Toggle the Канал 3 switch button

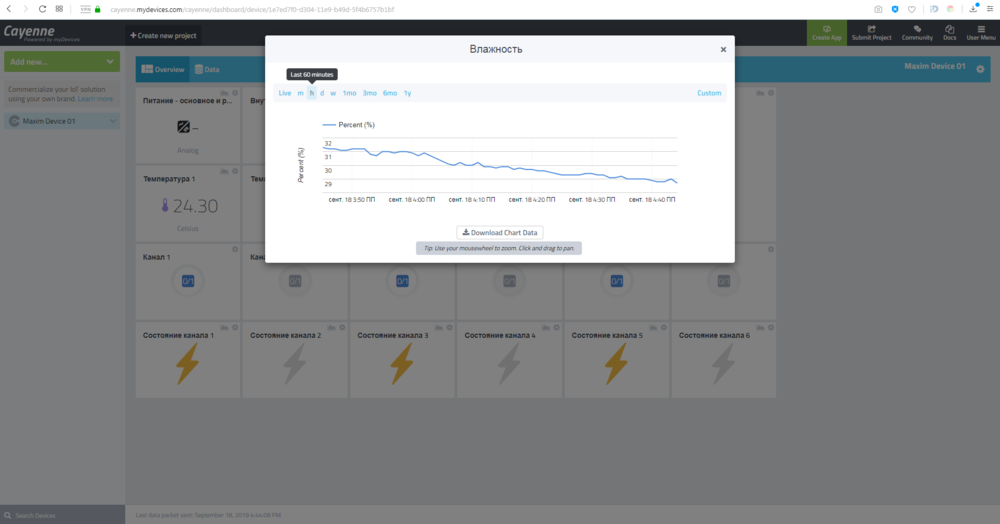[x=402, y=281]
